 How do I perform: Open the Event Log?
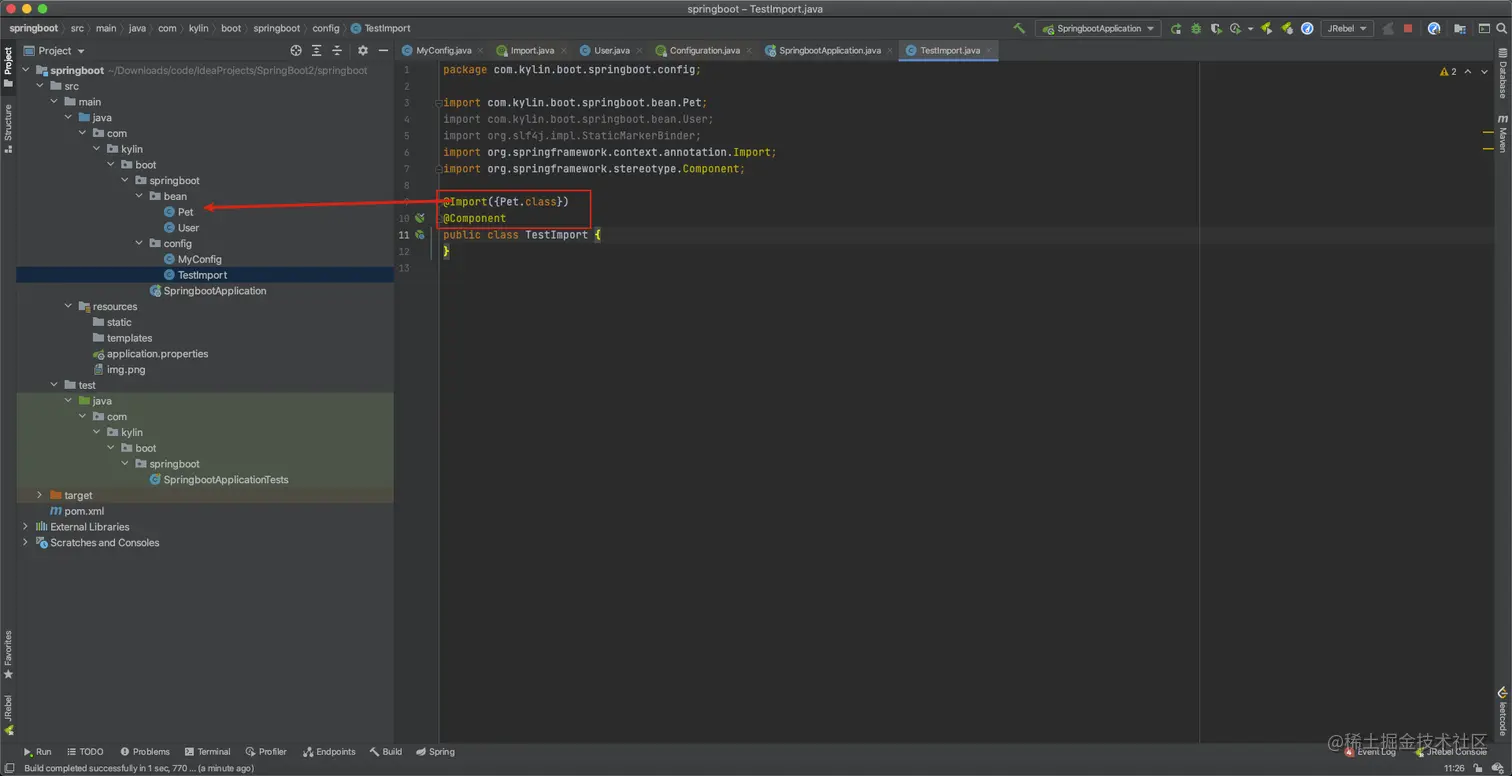[x=1370, y=752]
